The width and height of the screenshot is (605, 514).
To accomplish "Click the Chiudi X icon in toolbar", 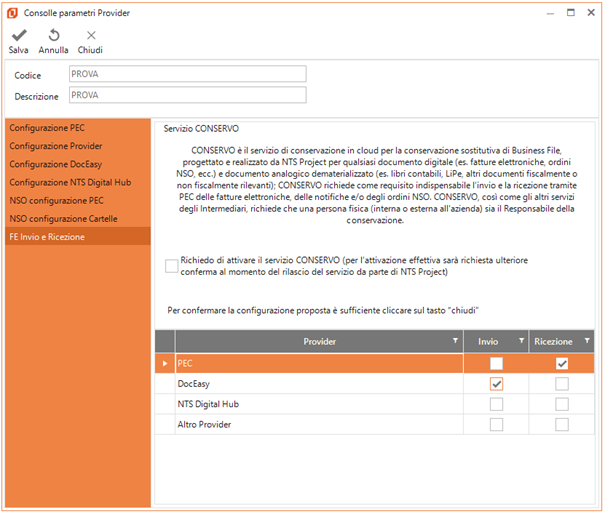I will (x=91, y=36).
